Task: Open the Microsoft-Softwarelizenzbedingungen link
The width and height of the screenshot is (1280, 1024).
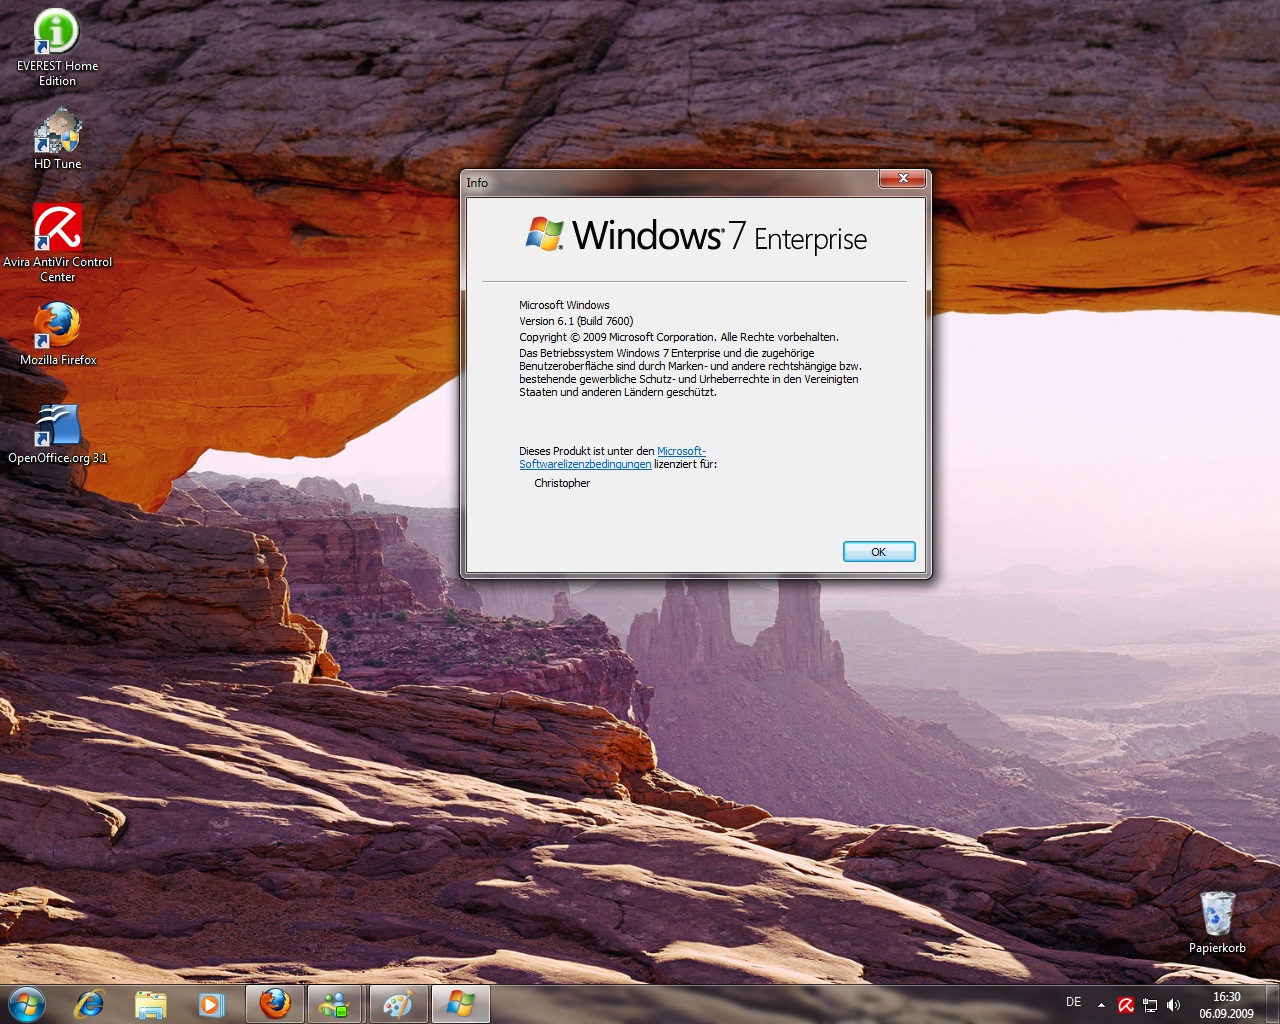Action: click(x=585, y=464)
